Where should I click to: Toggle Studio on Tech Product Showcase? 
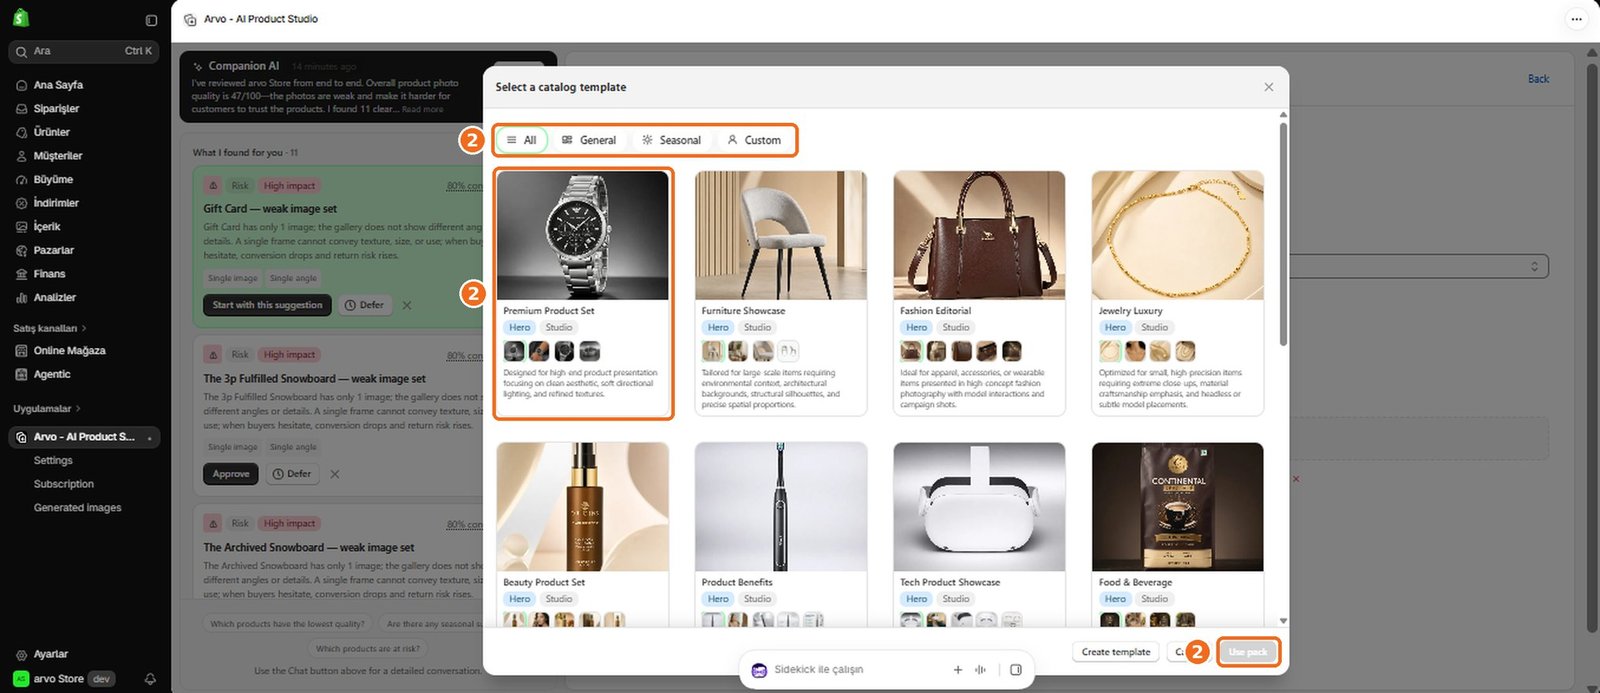pyautogui.click(x=956, y=599)
